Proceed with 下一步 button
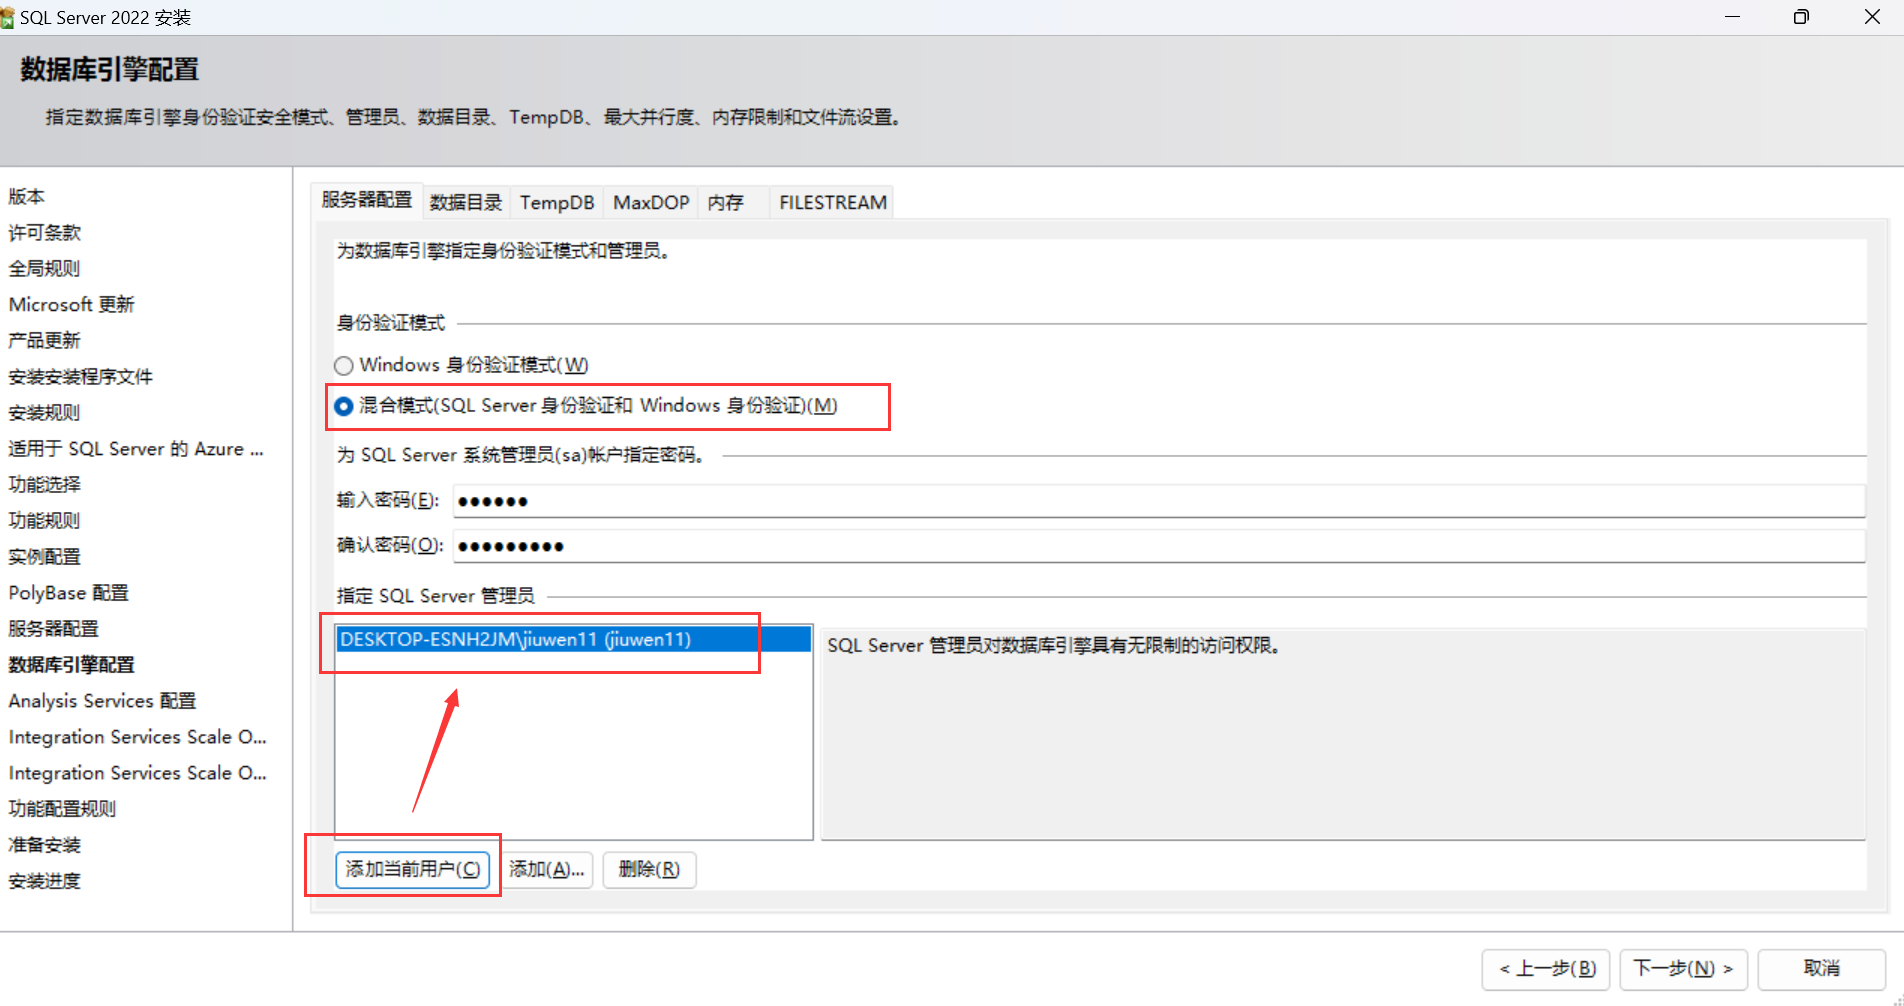The width and height of the screenshot is (1904, 1006). point(1683,968)
